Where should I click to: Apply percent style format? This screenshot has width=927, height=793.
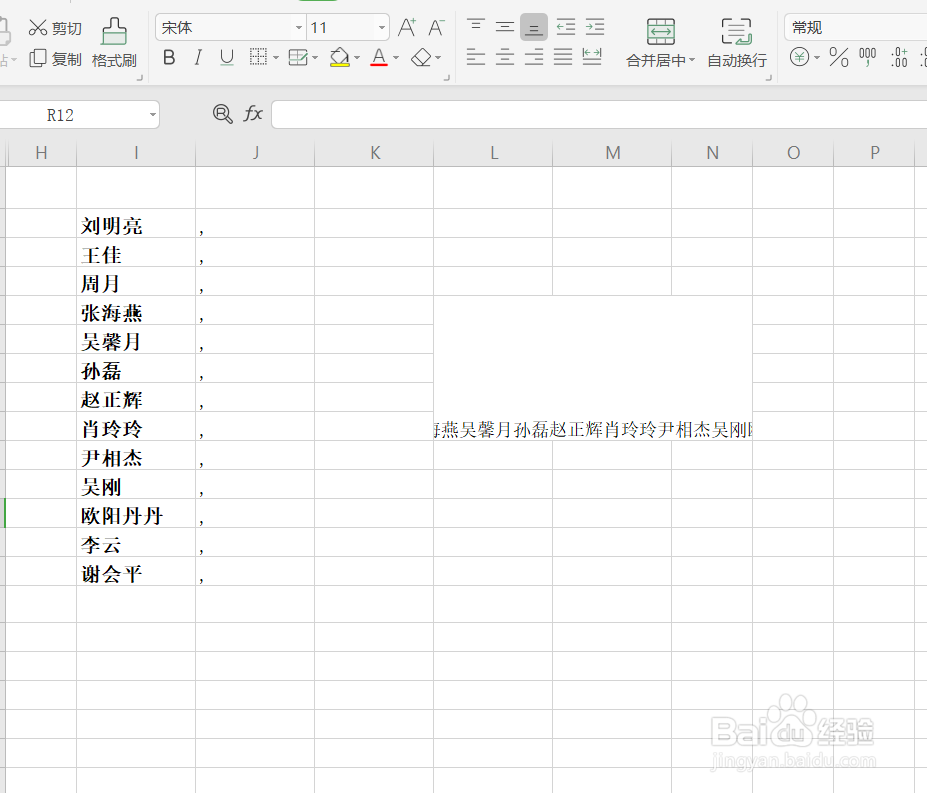(838, 57)
